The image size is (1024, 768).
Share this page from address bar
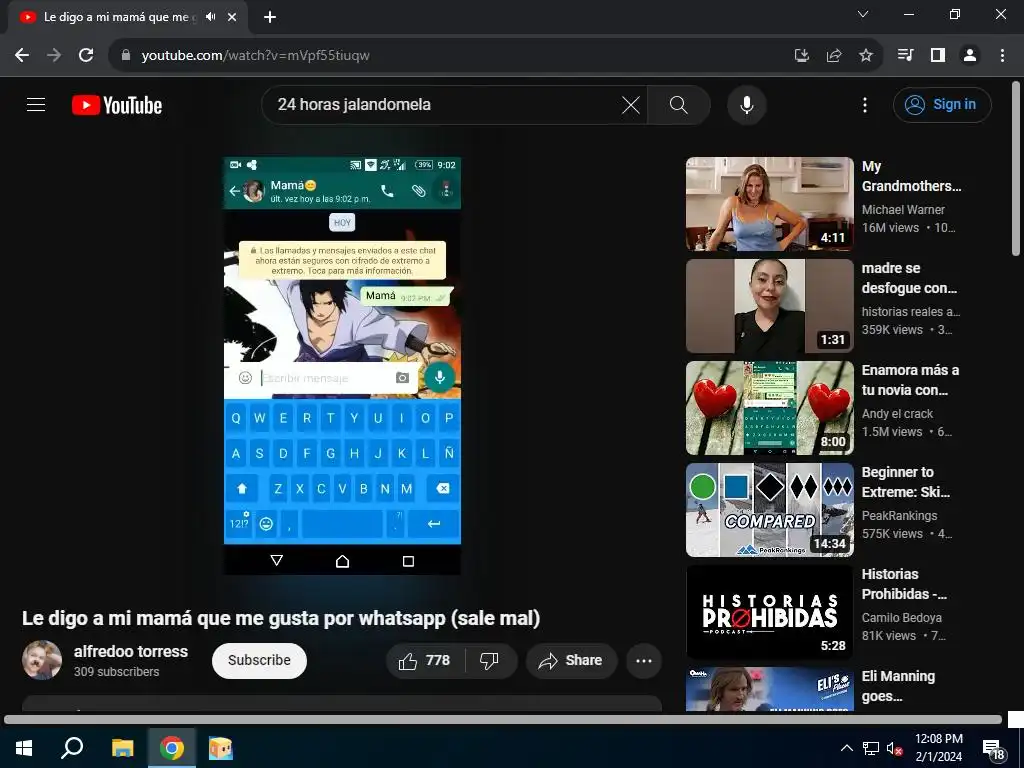(x=834, y=56)
